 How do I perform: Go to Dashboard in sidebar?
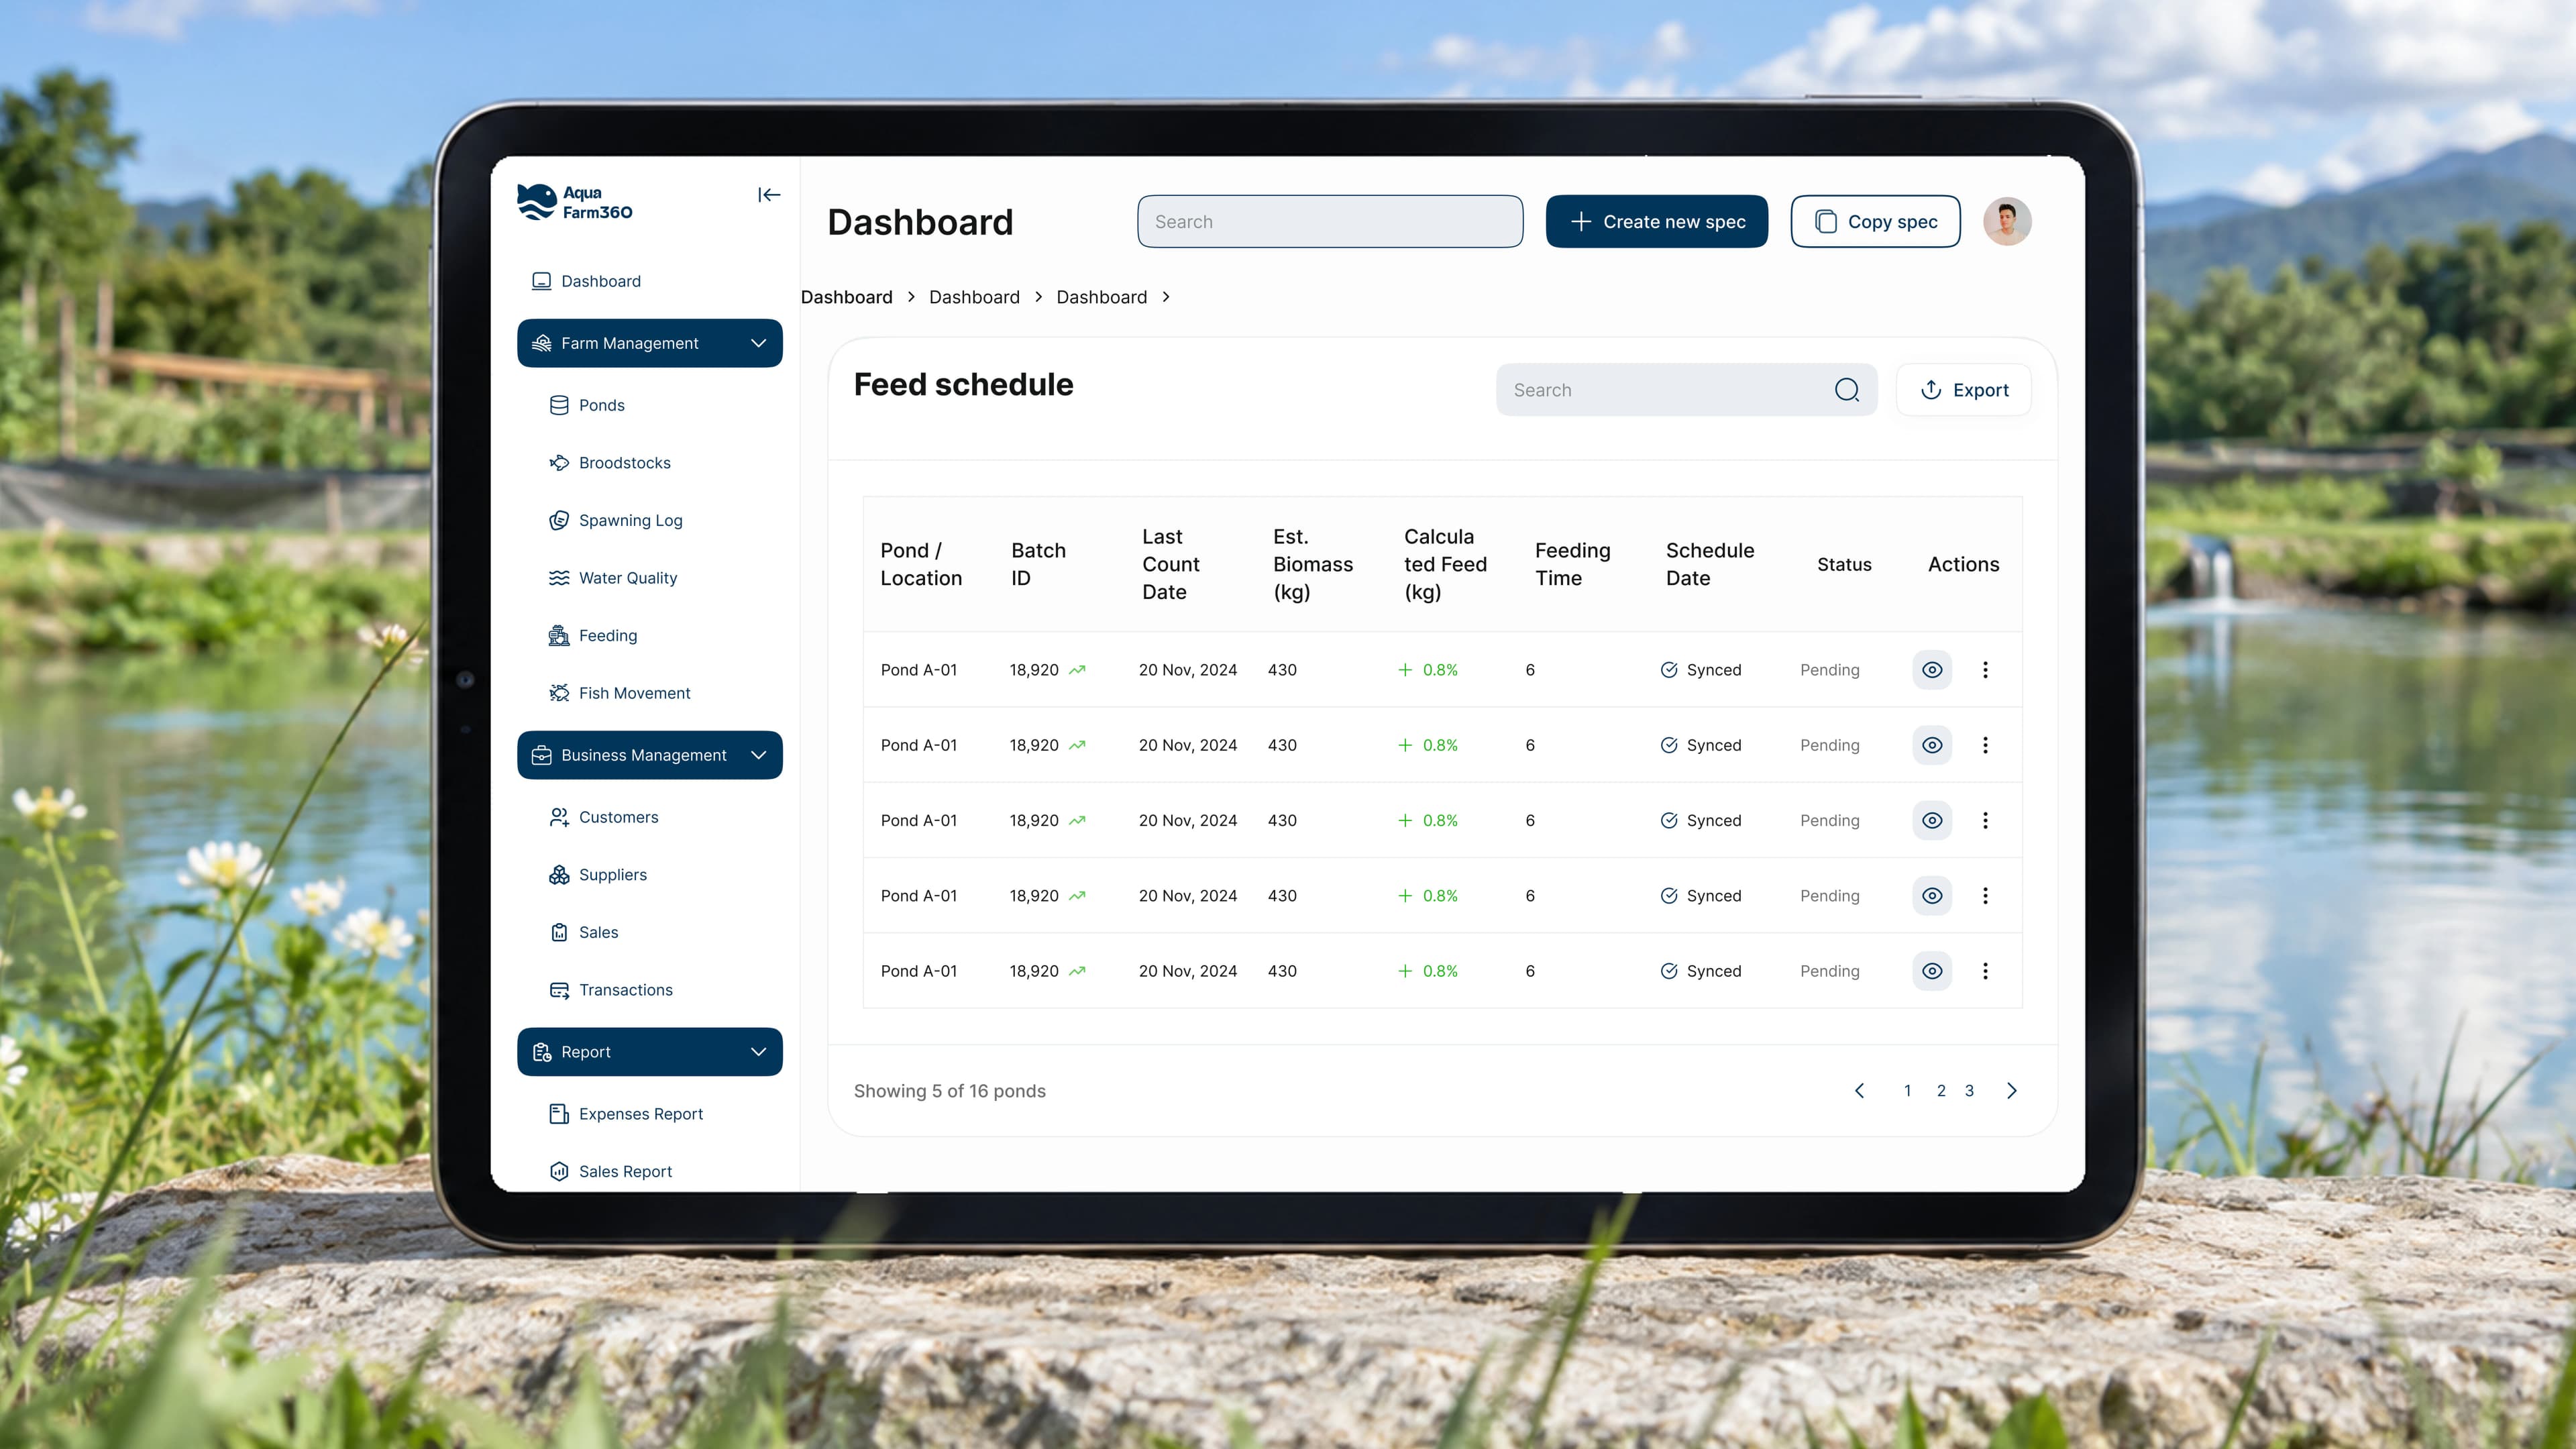(586, 281)
